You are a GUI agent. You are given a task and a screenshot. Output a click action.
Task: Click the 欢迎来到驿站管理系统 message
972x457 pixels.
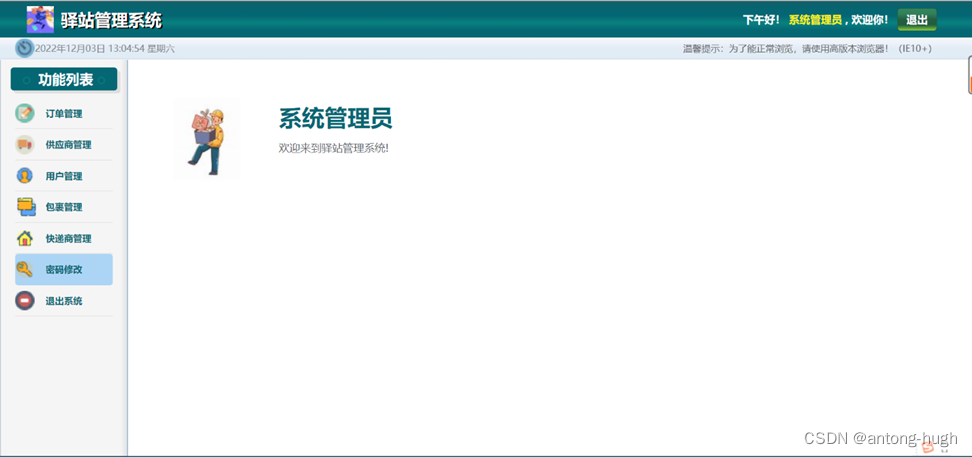coord(334,148)
